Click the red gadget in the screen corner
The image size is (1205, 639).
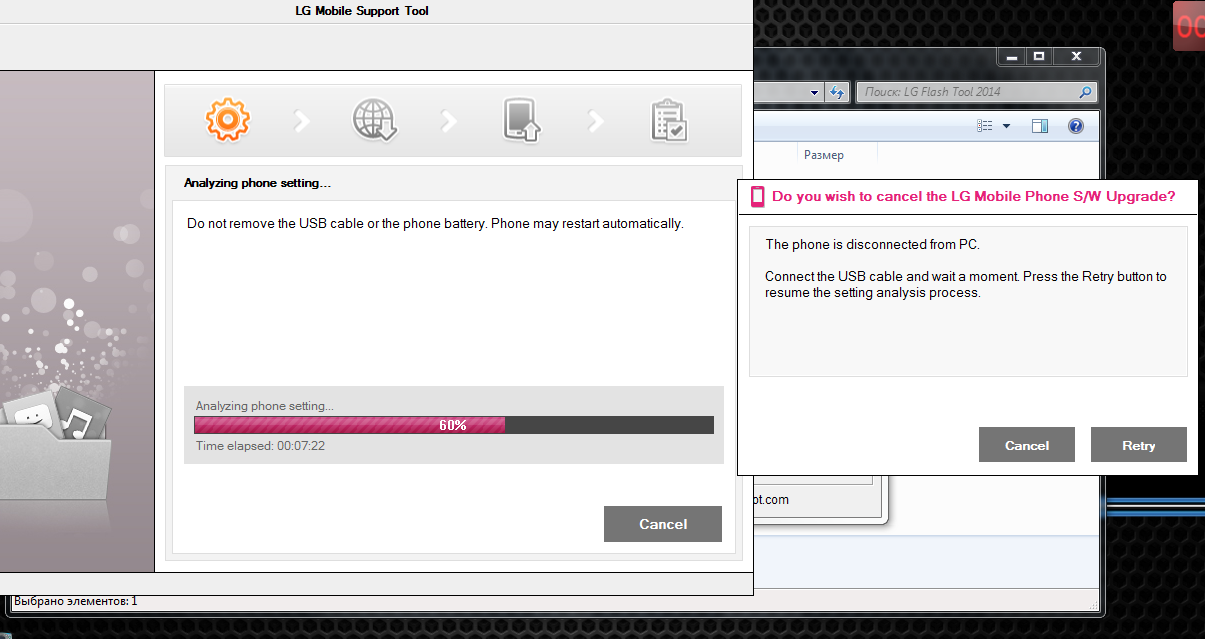(x=1189, y=26)
